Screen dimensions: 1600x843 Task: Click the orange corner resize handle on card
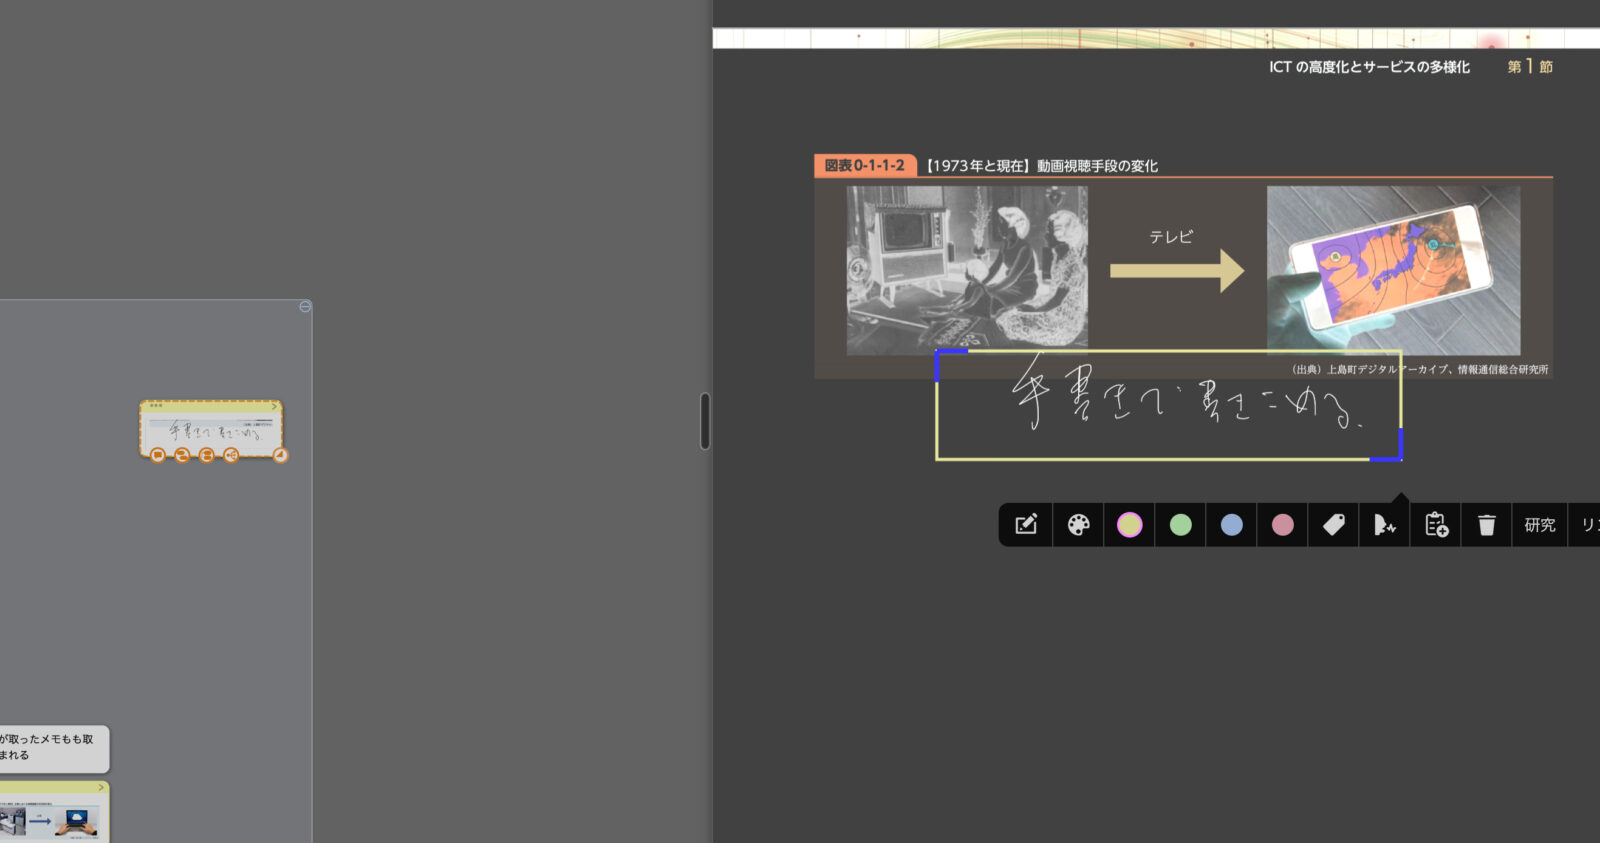point(281,456)
